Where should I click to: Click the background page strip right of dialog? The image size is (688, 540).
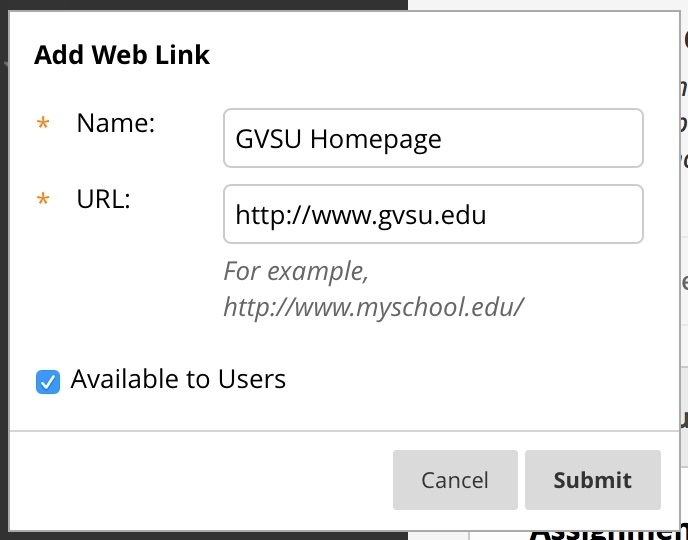[682, 280]
